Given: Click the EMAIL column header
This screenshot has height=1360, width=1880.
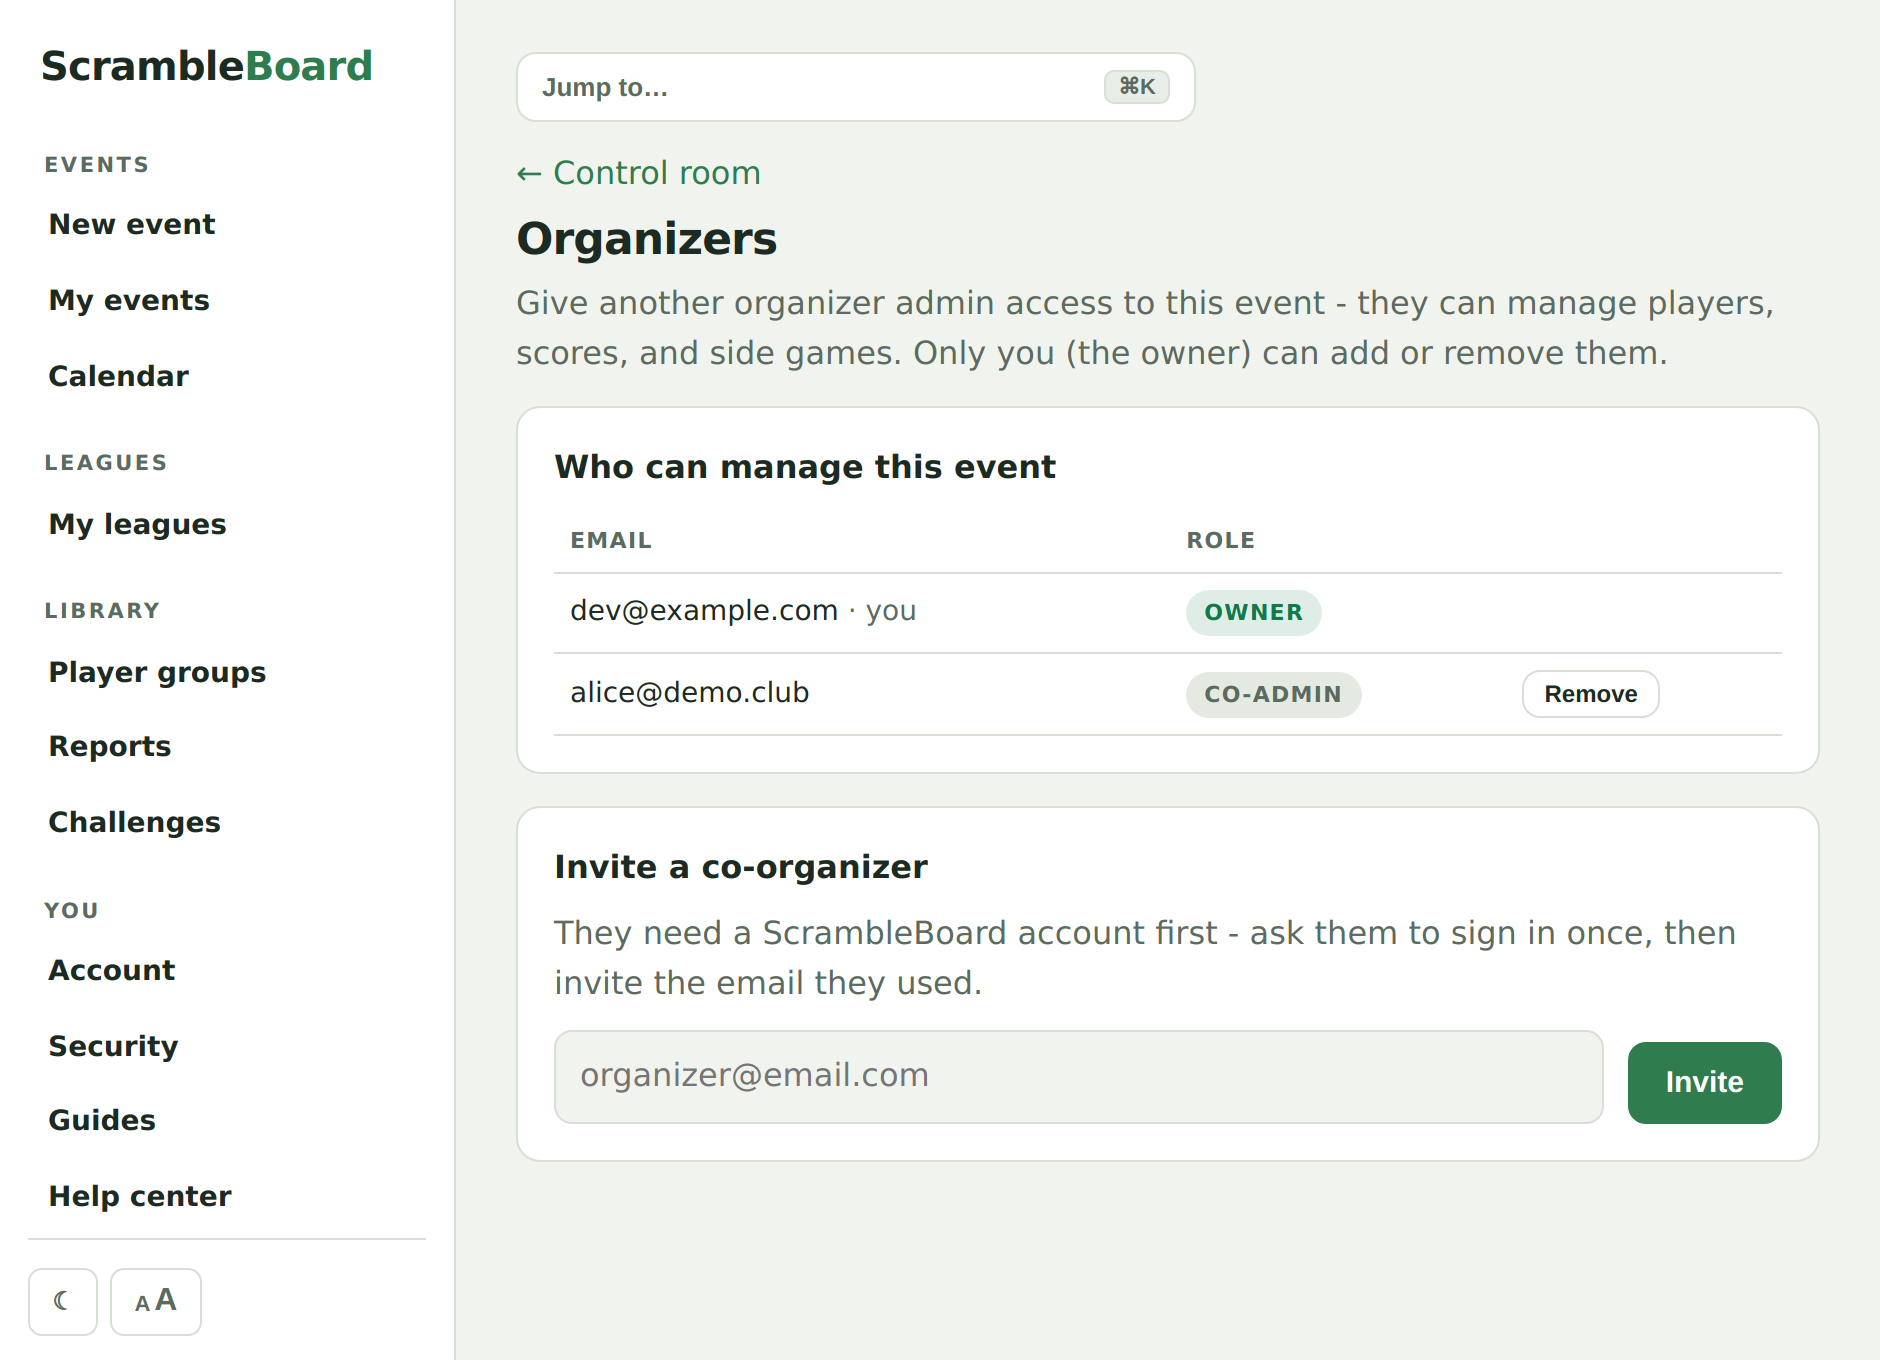Looking at the screenshot, I should point(611,540).
